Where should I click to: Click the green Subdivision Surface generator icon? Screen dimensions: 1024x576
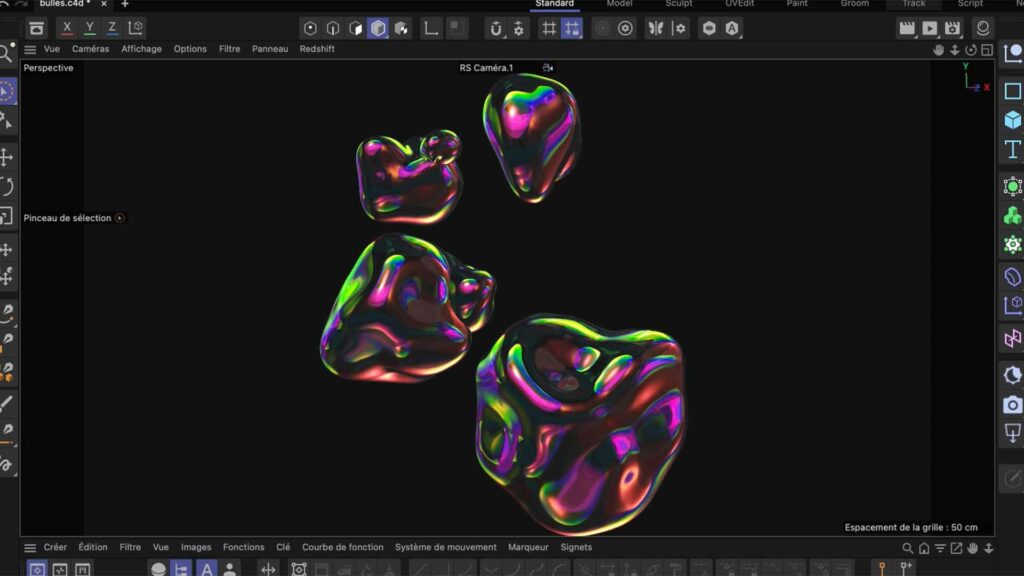[1012, 187]
